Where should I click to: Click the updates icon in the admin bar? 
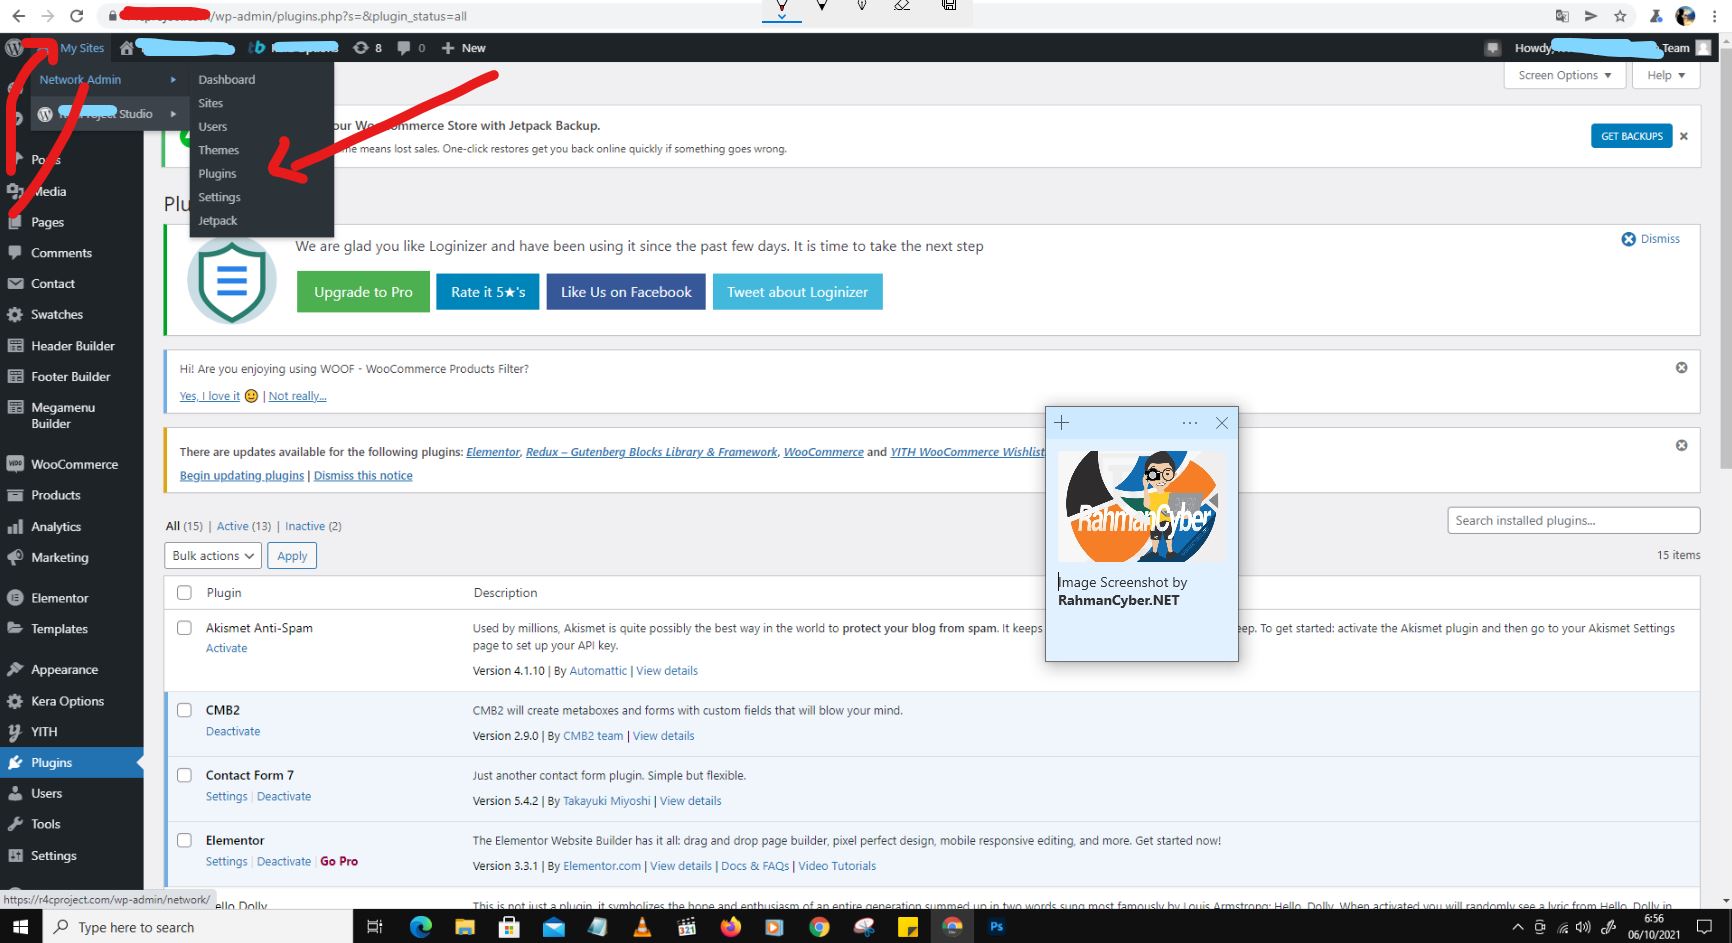click(360, 47)
